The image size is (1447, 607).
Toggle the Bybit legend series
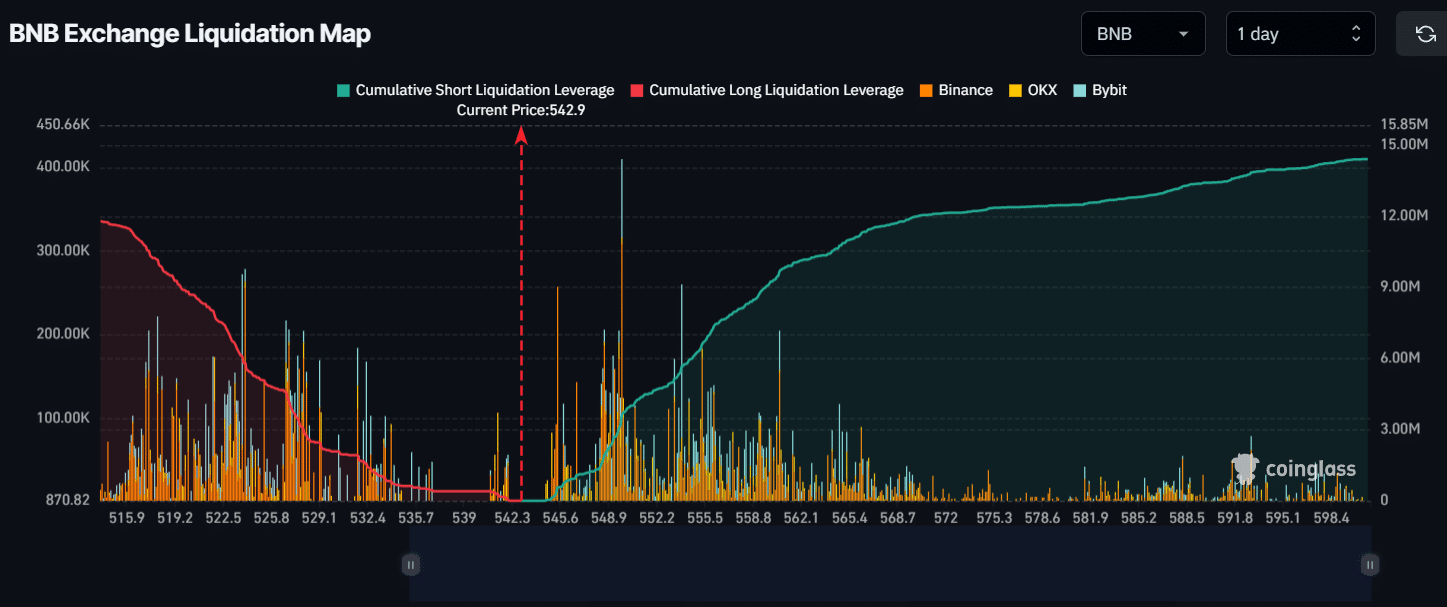(x=1099, y=90)
